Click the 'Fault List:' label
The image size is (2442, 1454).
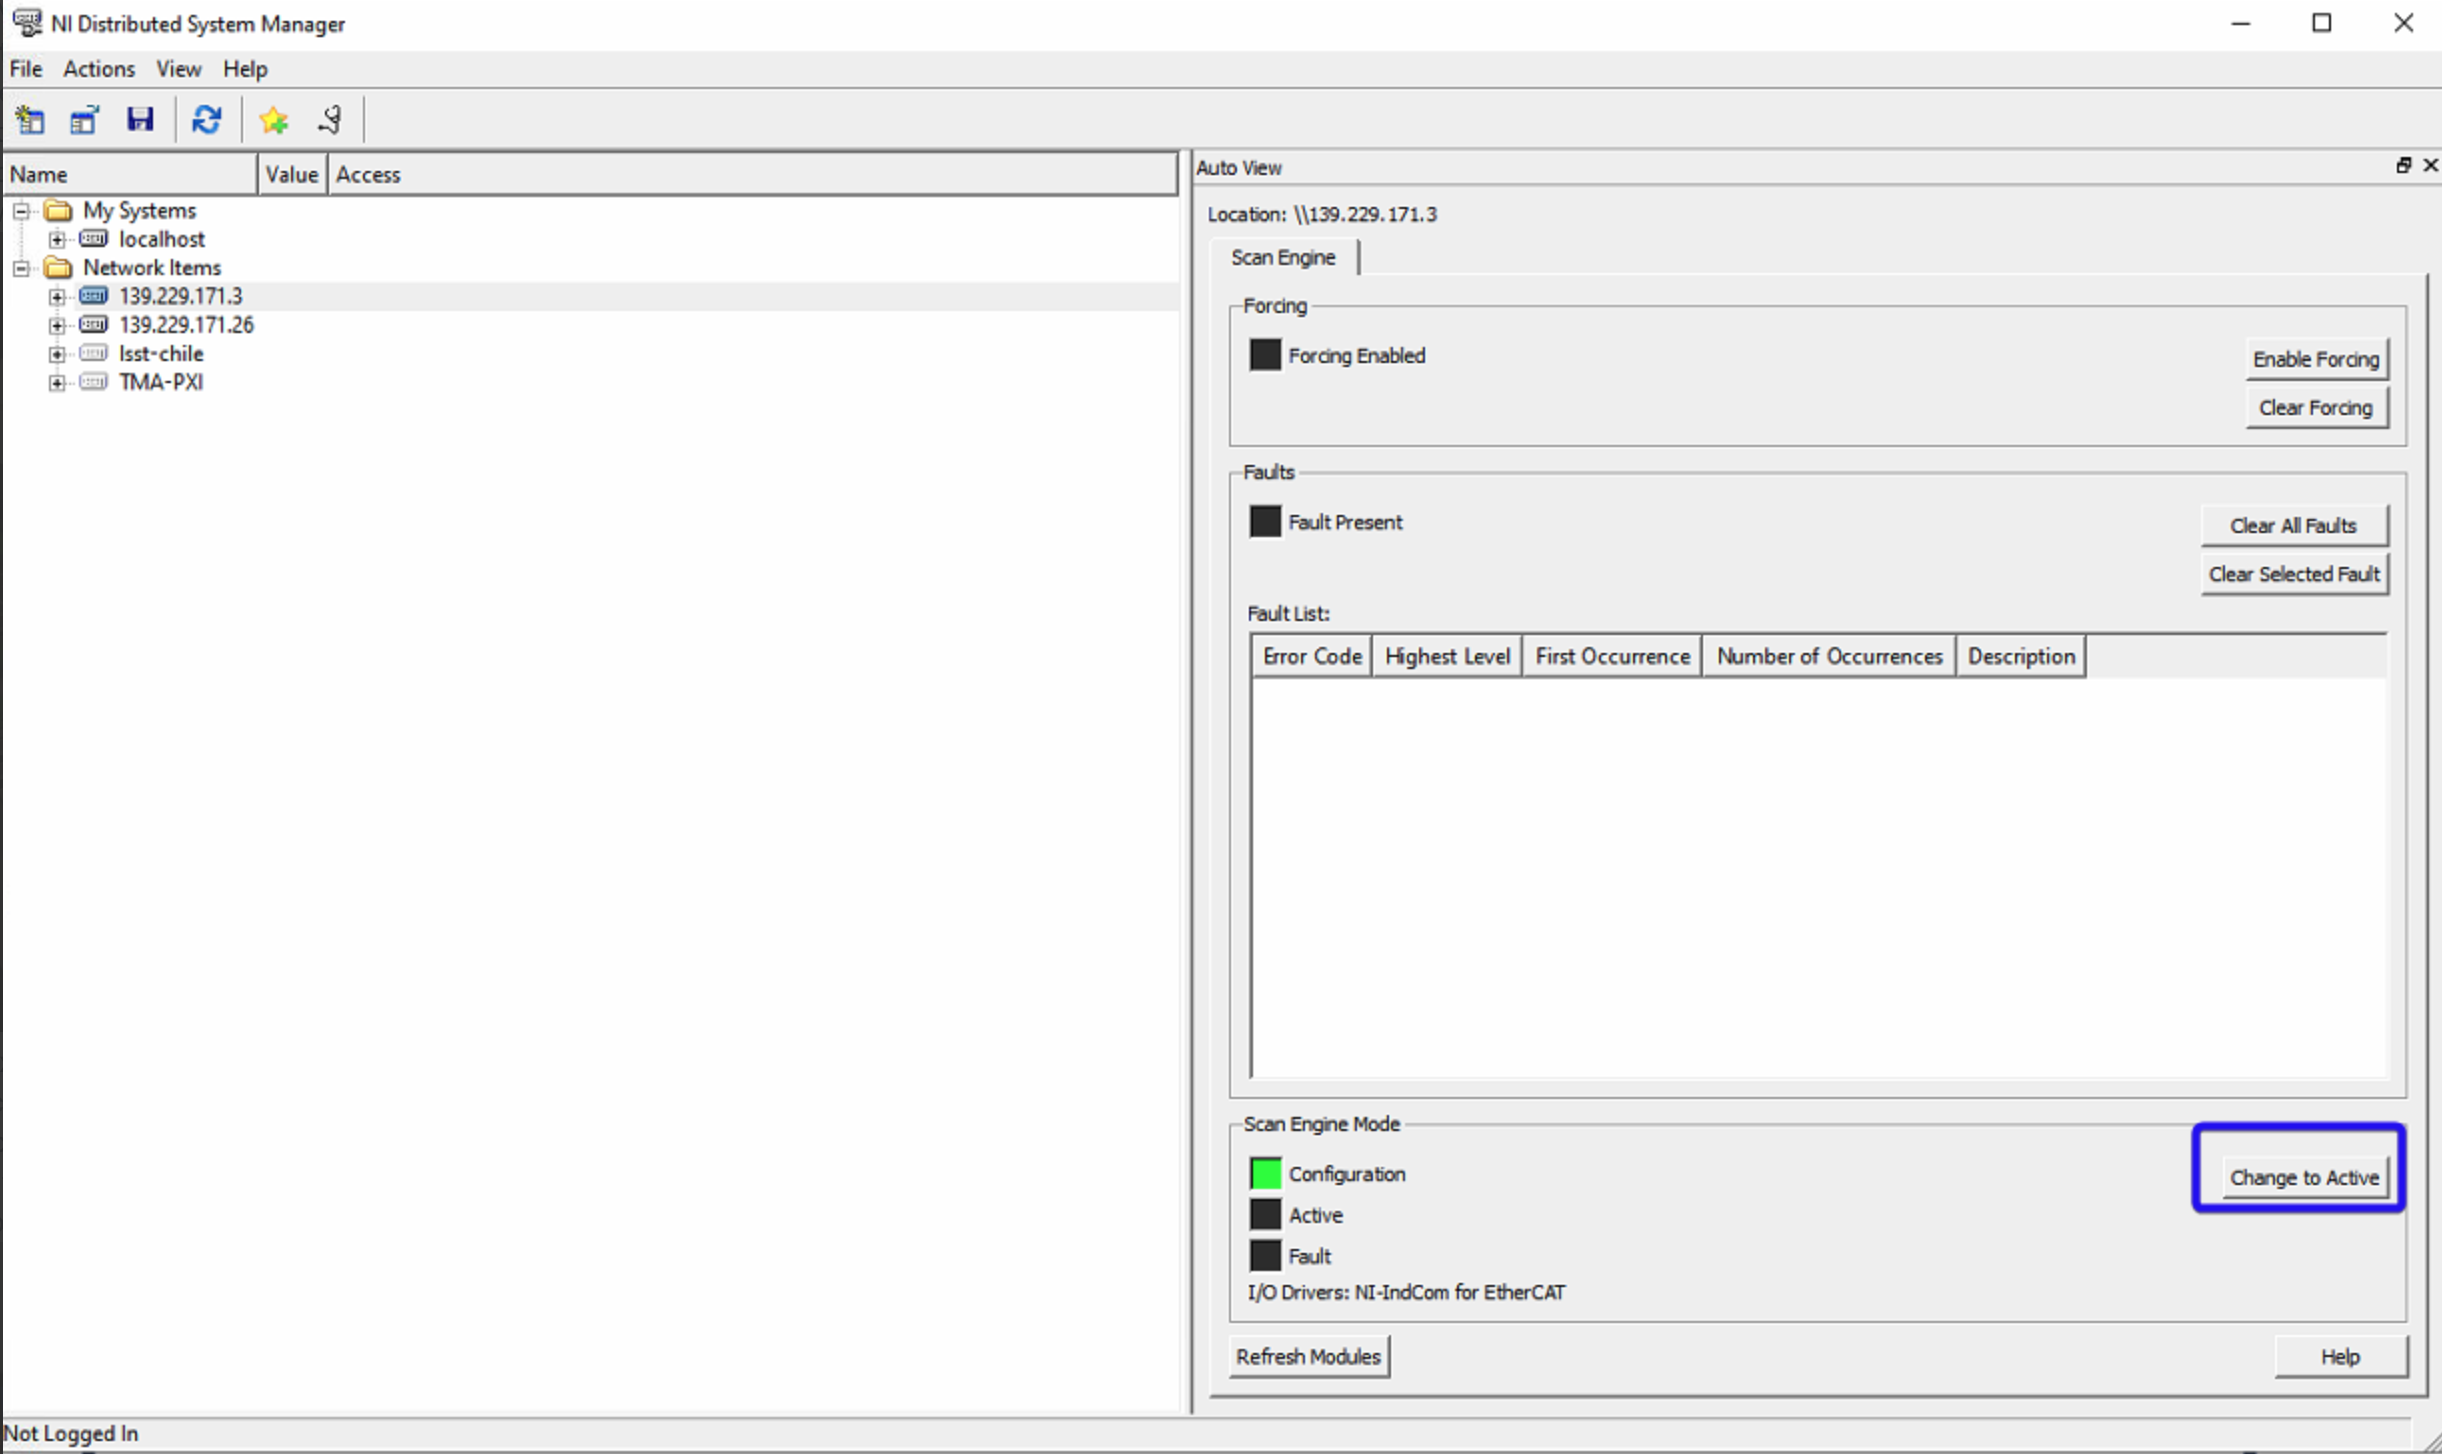point(1288,613)
